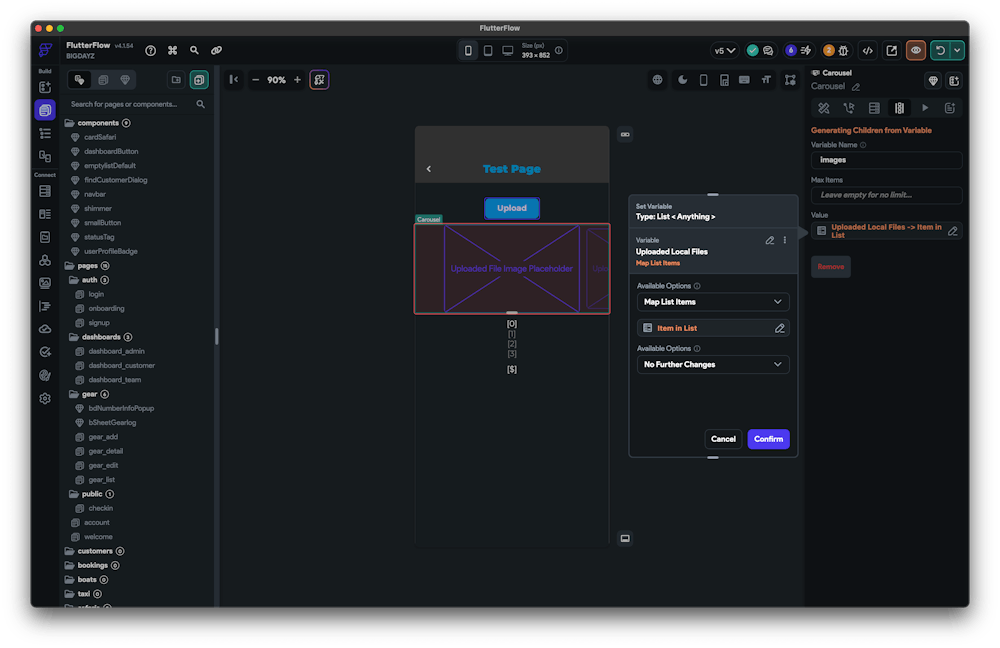The height and width of the screenshot is (648, 1000).
Task: Click Cancel in Set Variable dialog
Action: (723, 439)
